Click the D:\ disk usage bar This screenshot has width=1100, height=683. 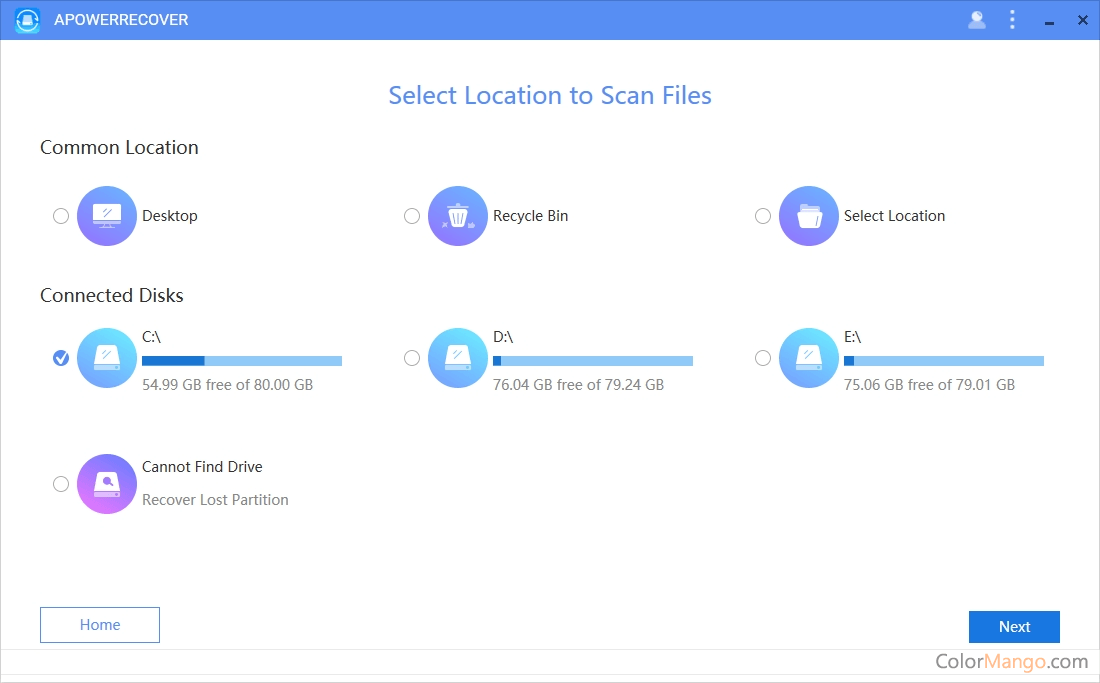click(593, 361)
